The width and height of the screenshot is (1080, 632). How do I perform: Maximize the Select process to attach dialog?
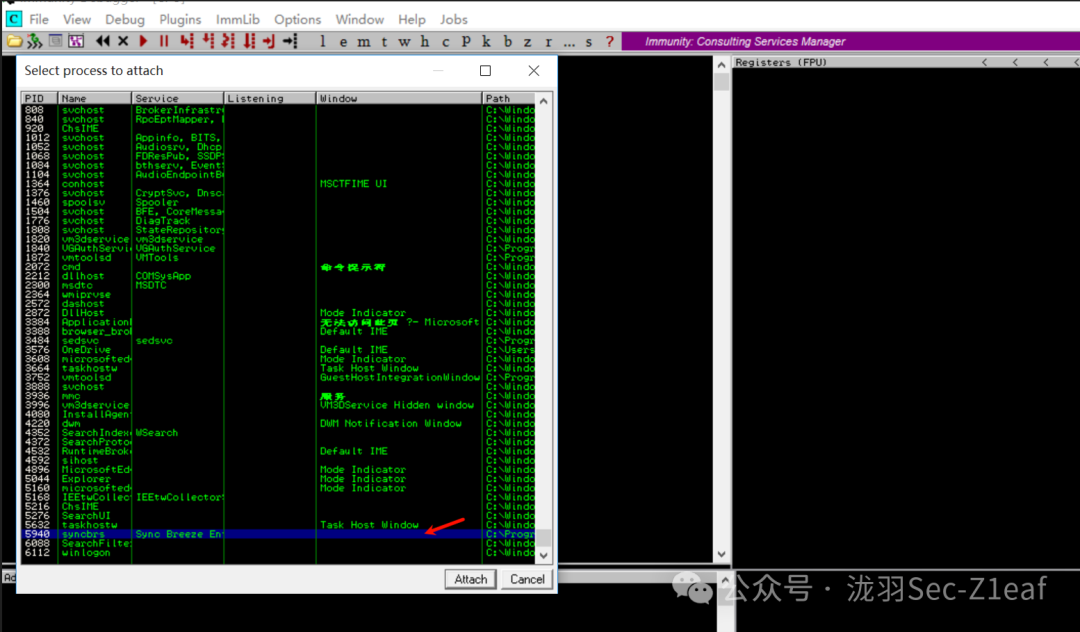click(486, 70)
